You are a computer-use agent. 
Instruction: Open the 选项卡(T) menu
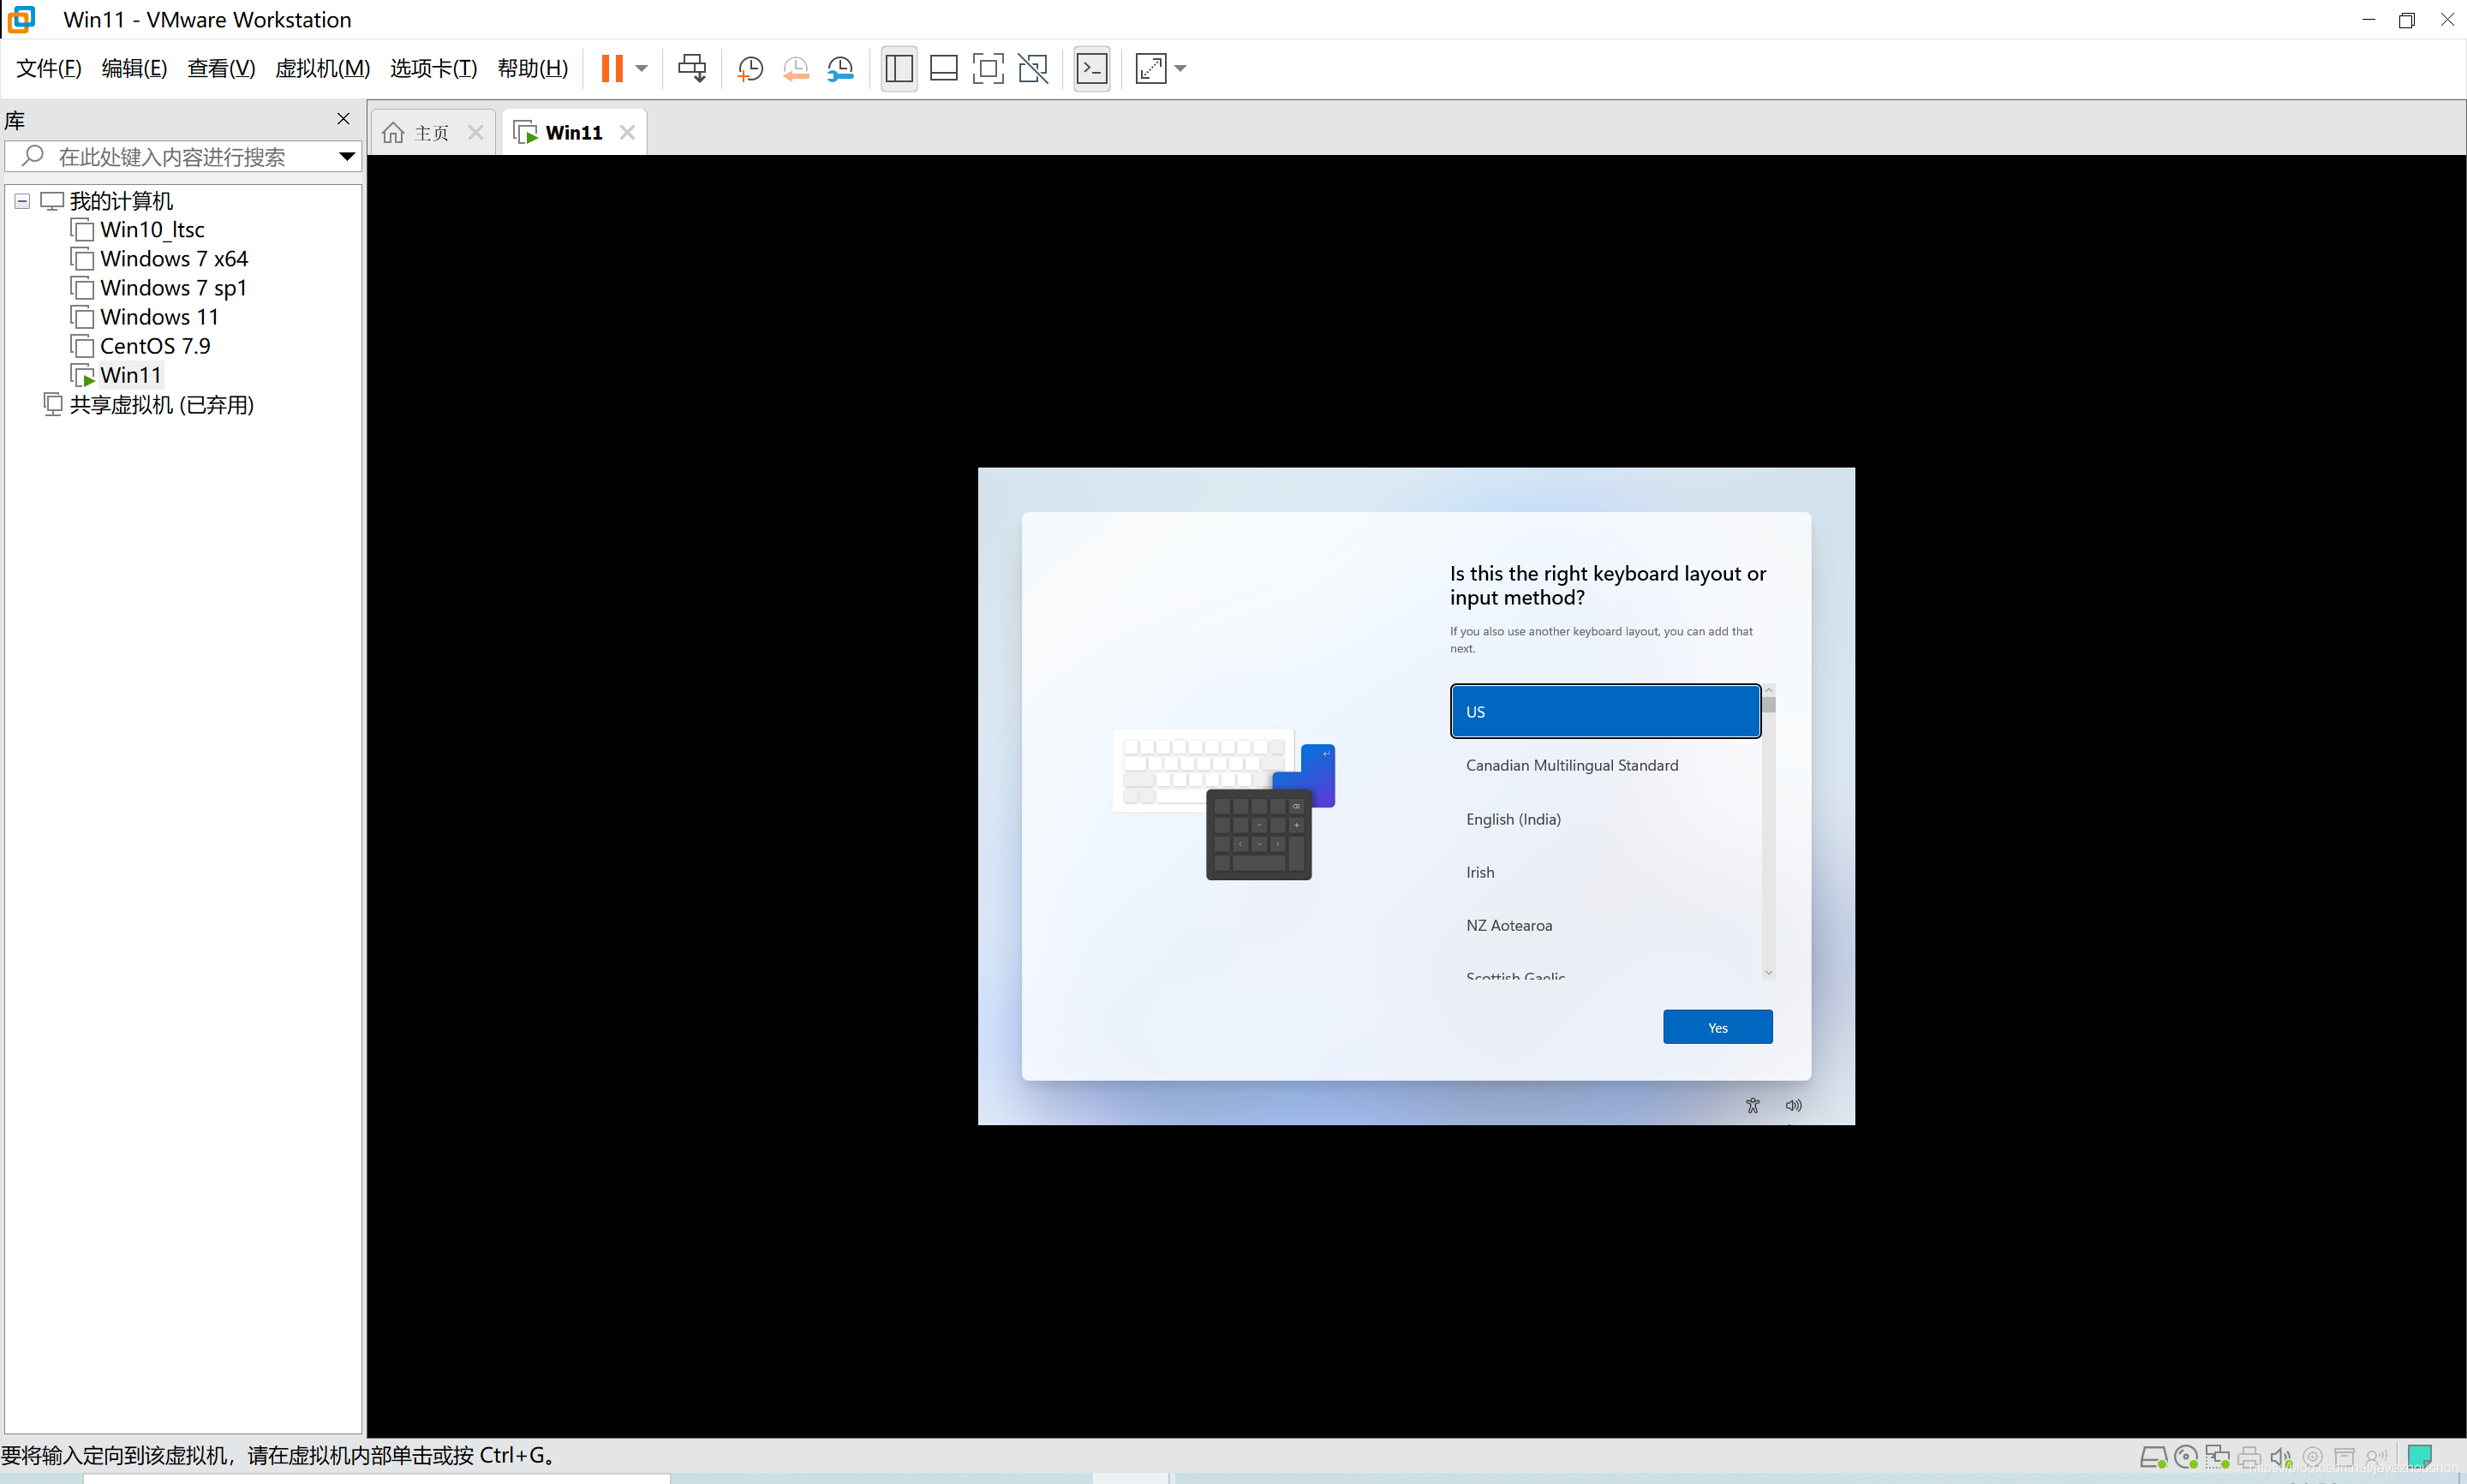(433, 68)
